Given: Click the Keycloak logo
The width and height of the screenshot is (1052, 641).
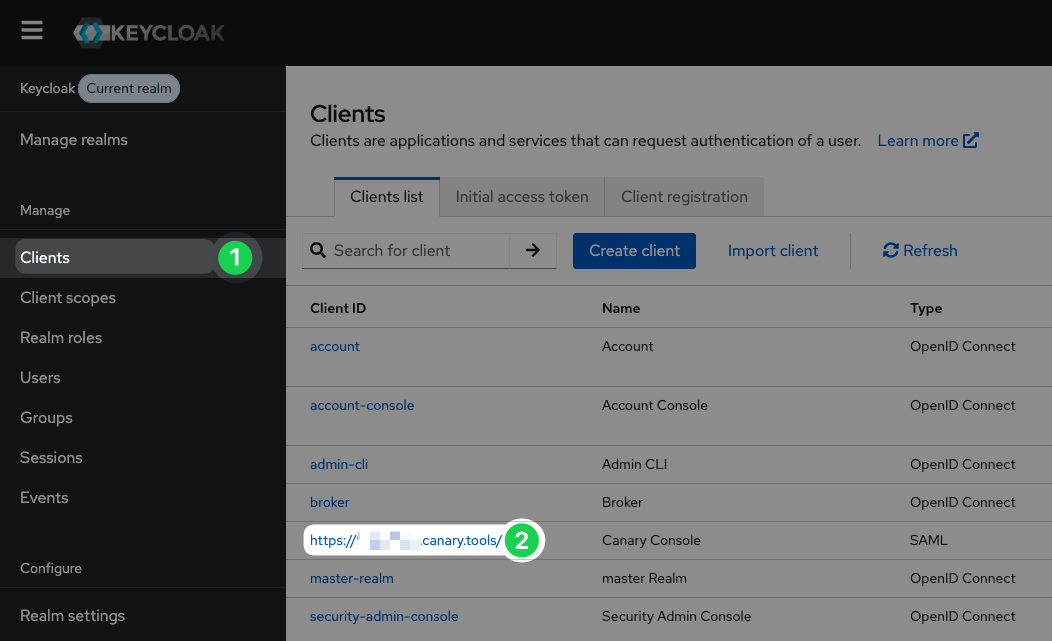Looking at the screenshot, I should [x=149, y=32].
